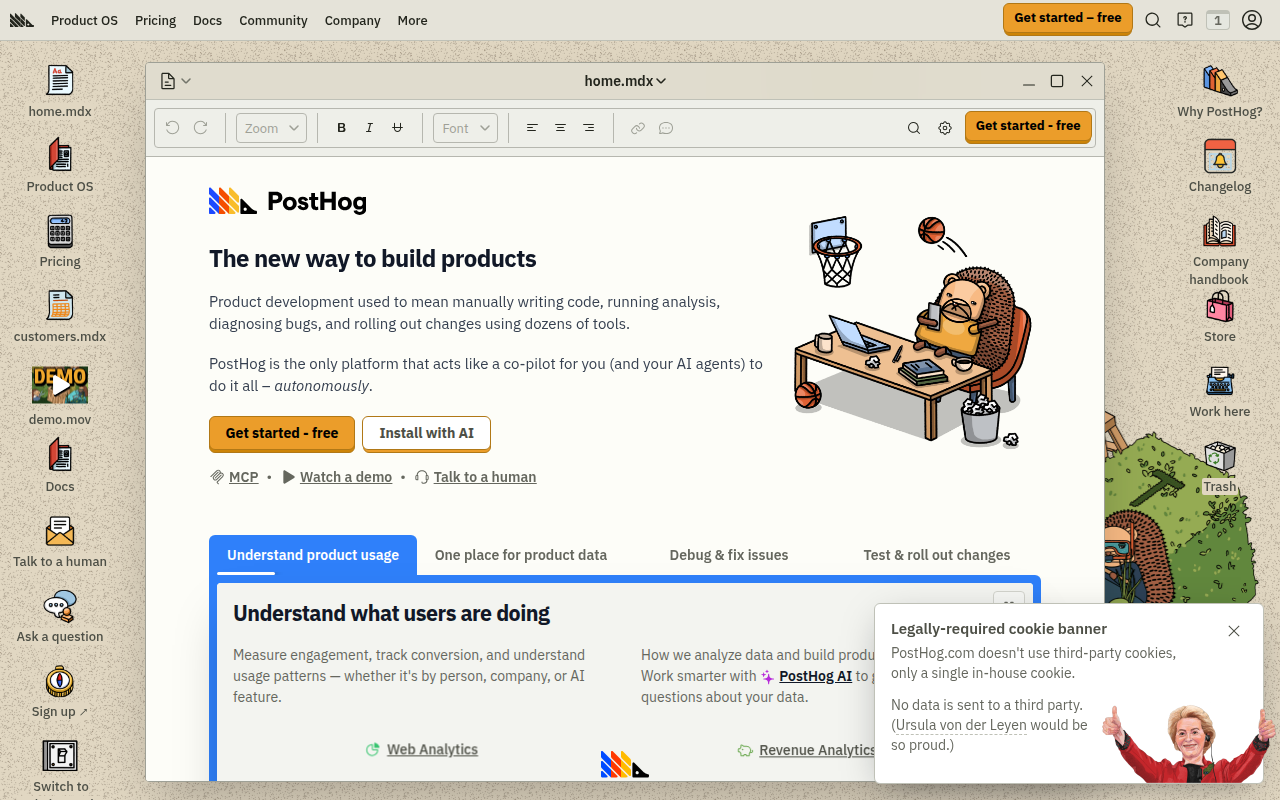The height and width of the screenshot is (800, 1280).
Task: Click the Ursula von der Leyen link
Action: click(x=961, y=725)
